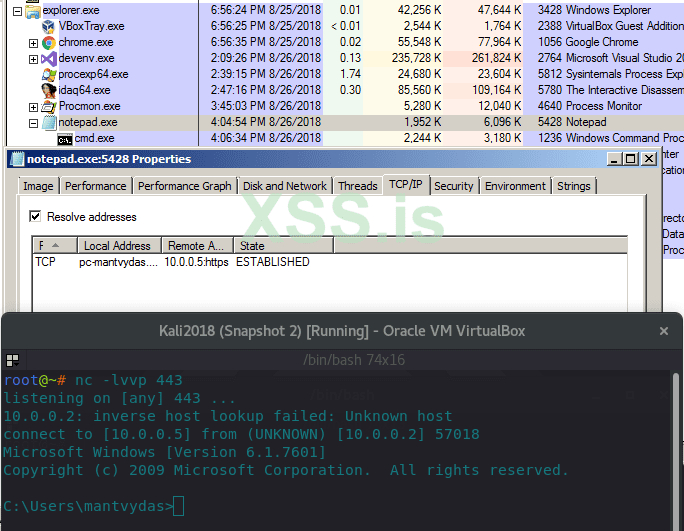Click the terminal split-layout grid icon

(x=13, y=360)
